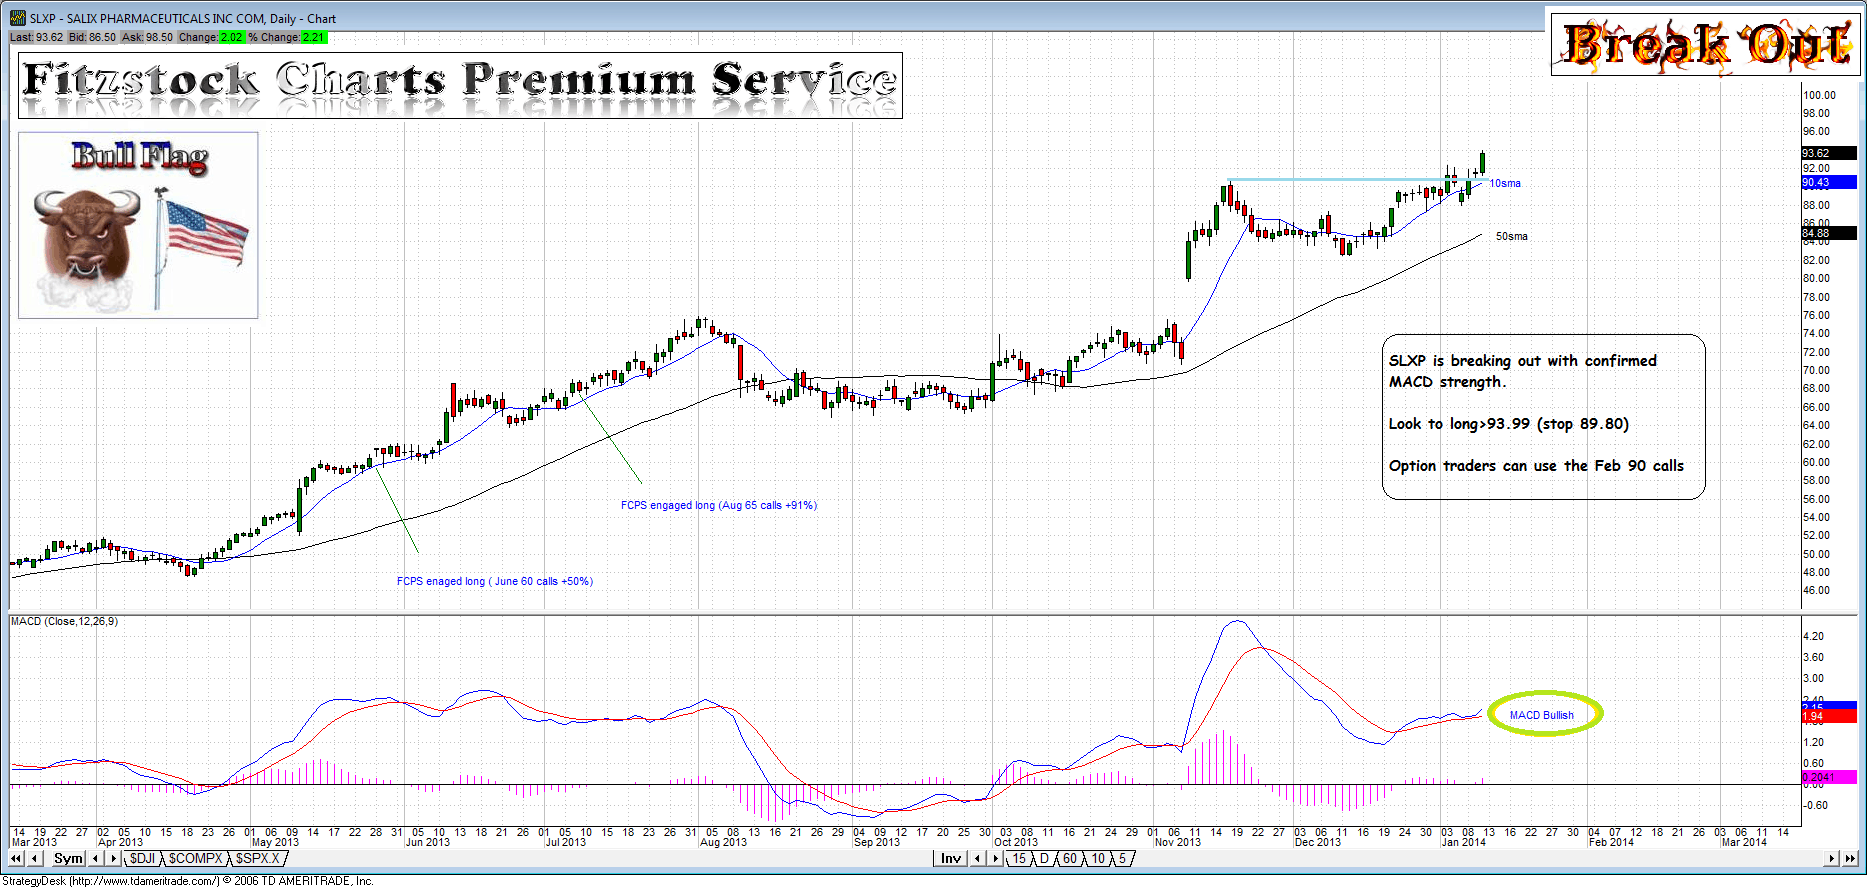Screen dimensions: 1867x887
Task: Switch to the $COMPX symbol tab
Action: coord(195,858)
